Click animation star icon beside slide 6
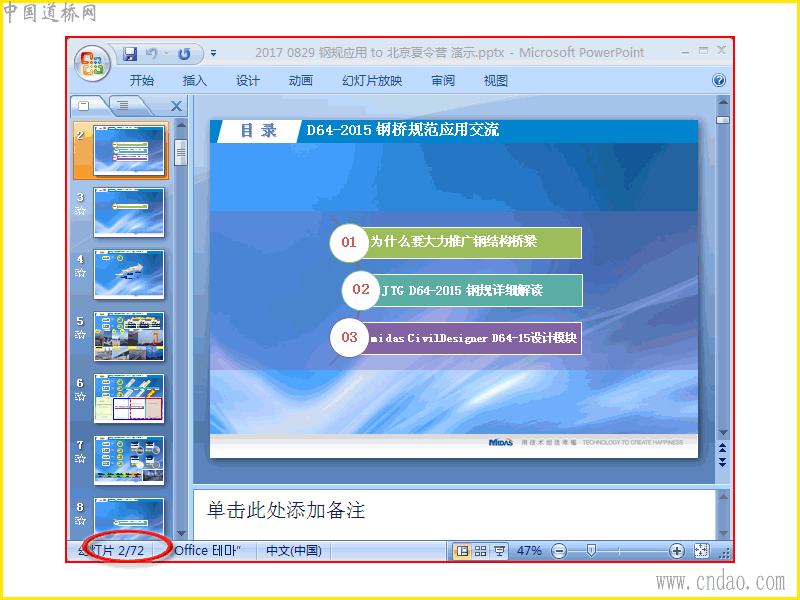This screenshot has height=600, width=800. [x=81, y=396]
